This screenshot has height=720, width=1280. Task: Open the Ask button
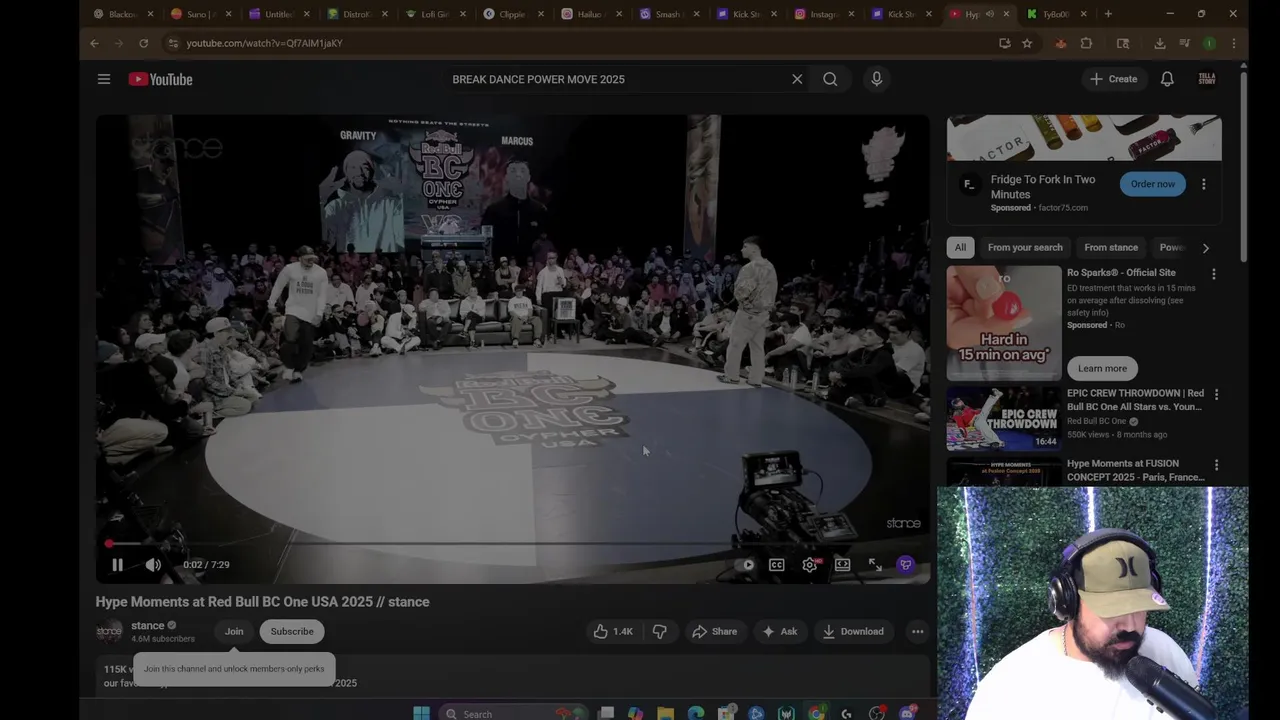click(x=779, y=631)
